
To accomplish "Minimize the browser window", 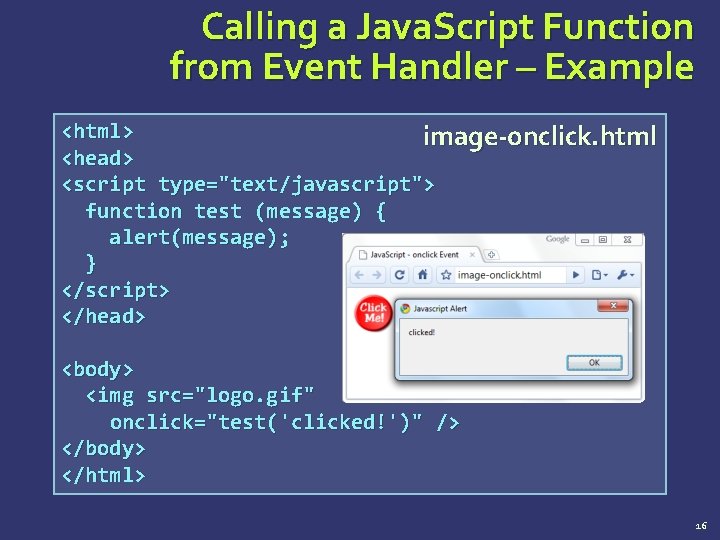I will tap(585, 240).
